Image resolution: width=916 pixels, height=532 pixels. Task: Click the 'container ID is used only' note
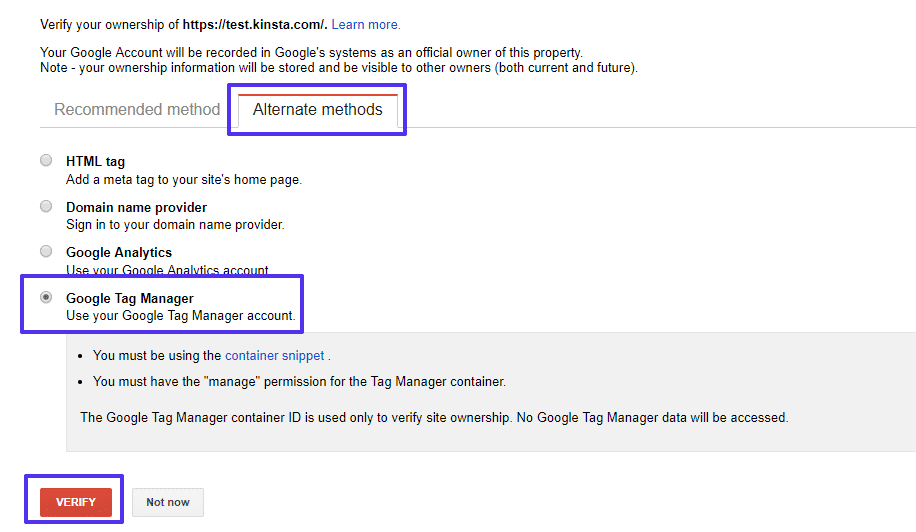pos(434,418)
